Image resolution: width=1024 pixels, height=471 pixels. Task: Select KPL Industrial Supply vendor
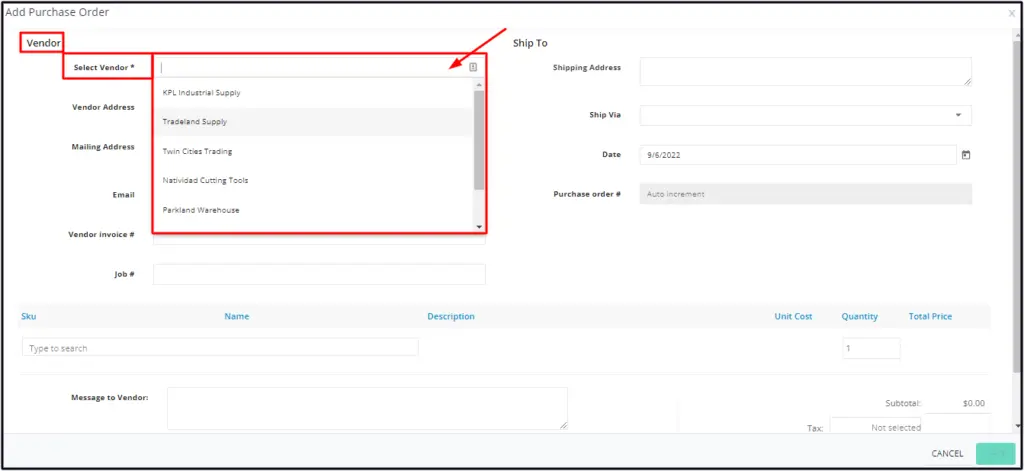click(x=313, y=93)
